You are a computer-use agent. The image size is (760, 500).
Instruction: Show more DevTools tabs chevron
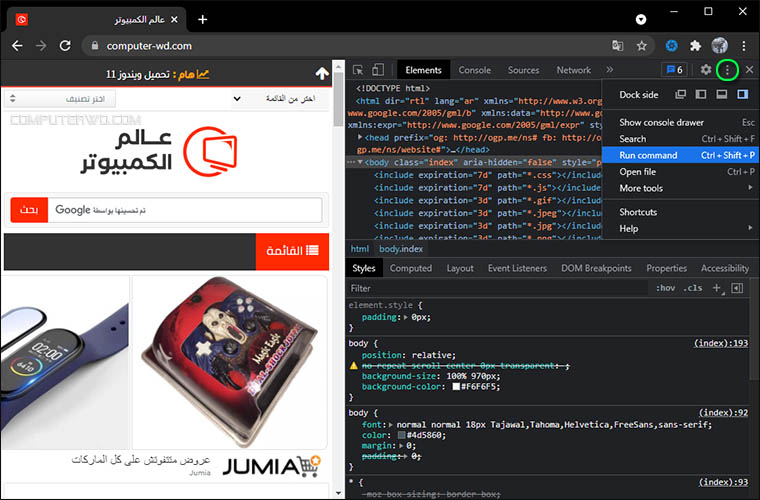point(610,70)
